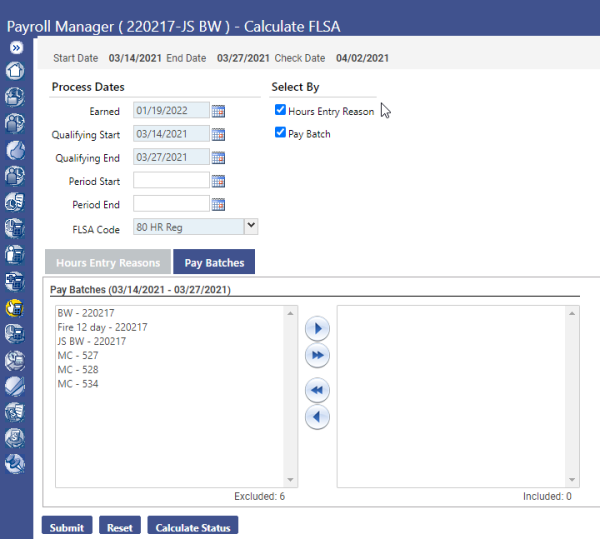Click the home icon in the sidebar

click(x=16, y=71)
